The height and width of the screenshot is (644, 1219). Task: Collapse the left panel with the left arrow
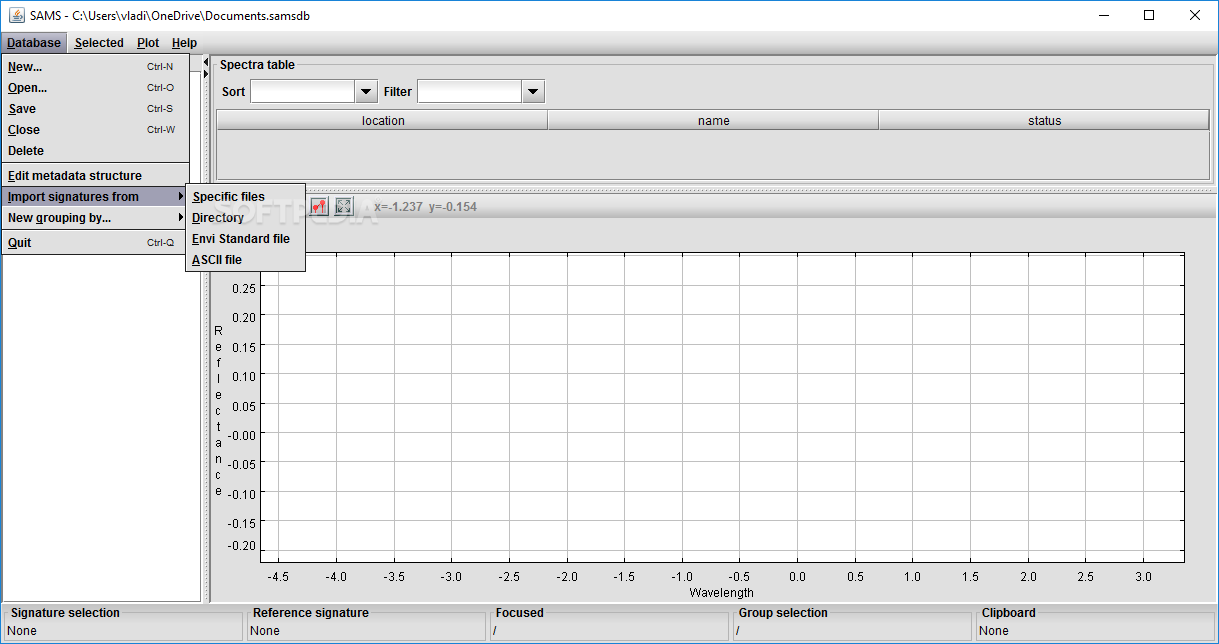[x=206, y=62]
